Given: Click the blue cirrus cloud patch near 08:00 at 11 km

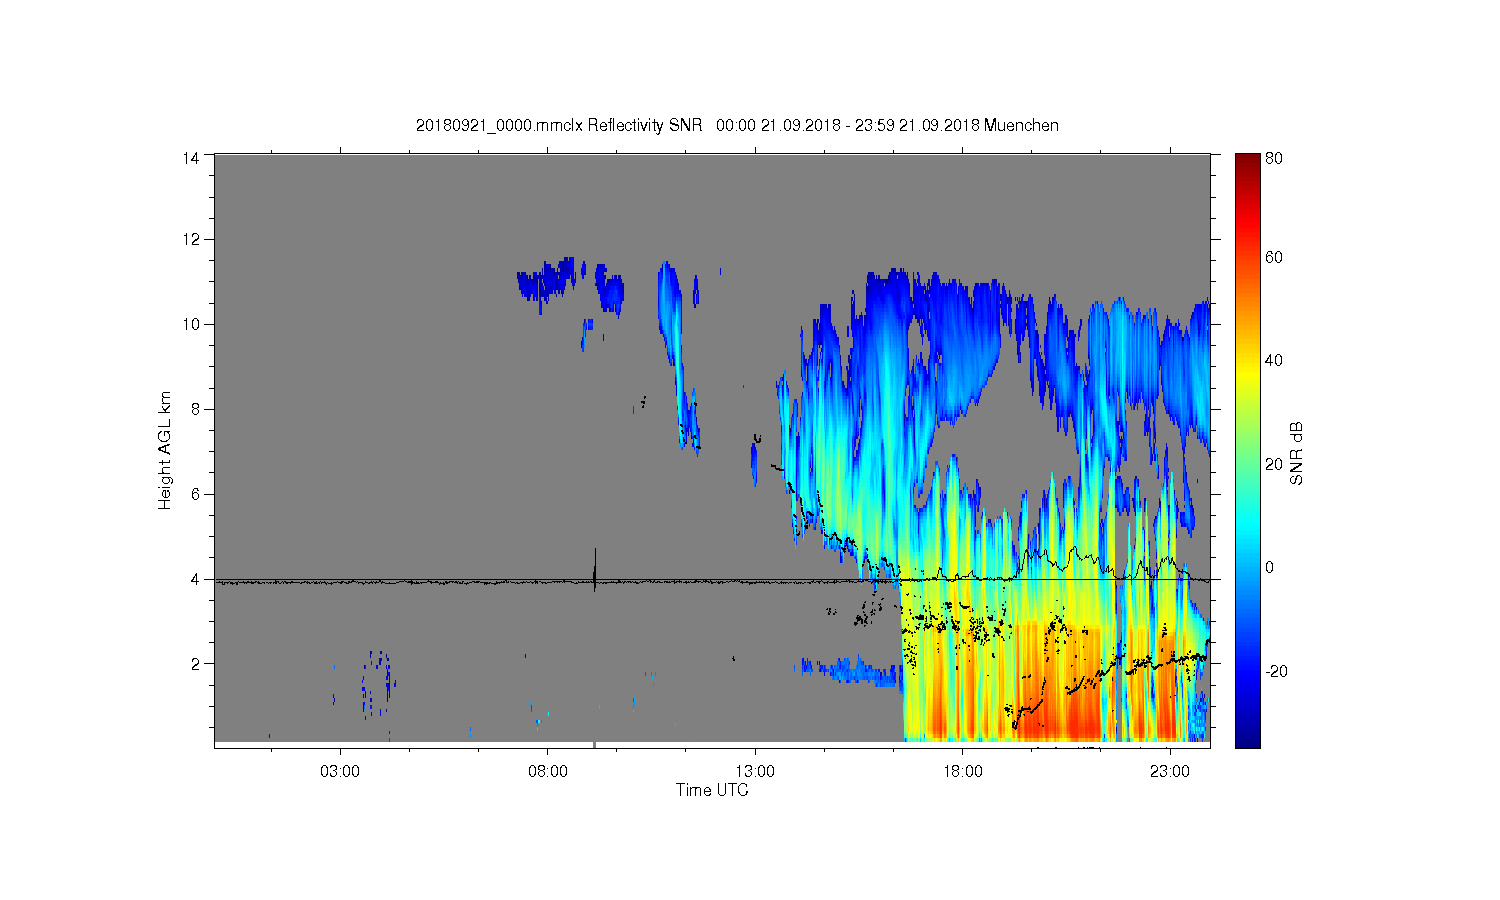Looking at the screenshot, I should point(545,282).
